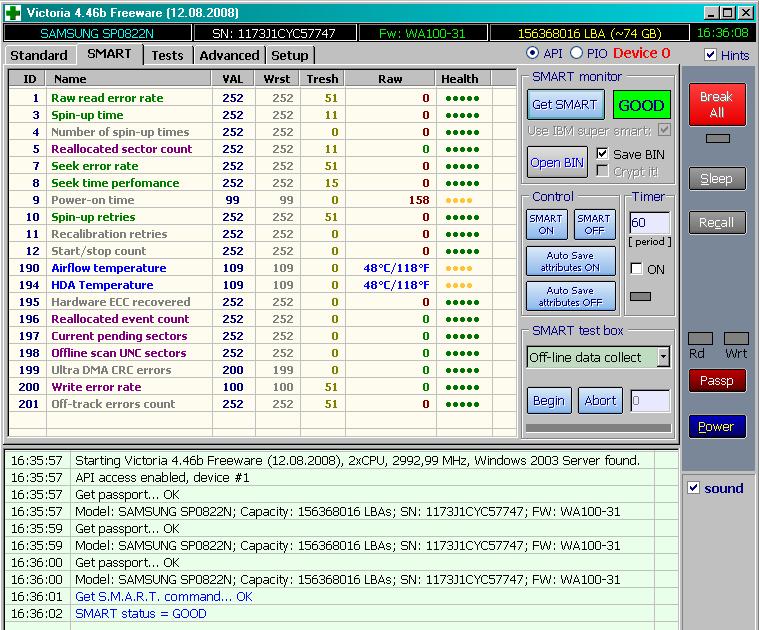Open the Standard tab
759x630 pixels.
point(39,56)
